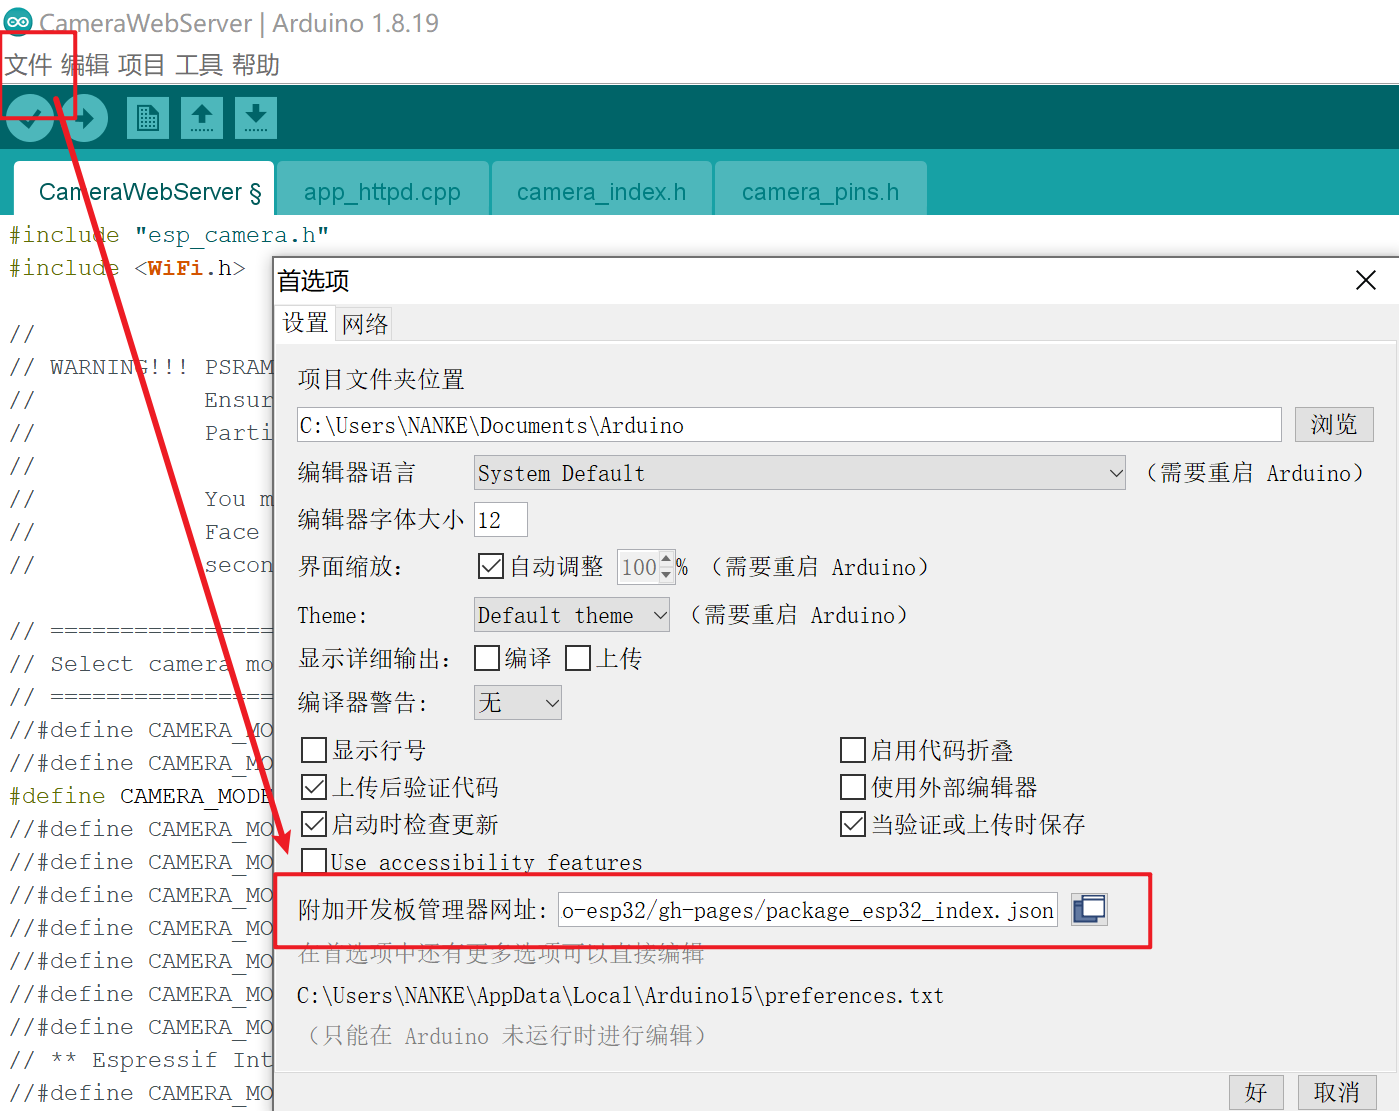Open the 项目 menu
Viewport: 1399px width, 1111px height.
(141, 65)
